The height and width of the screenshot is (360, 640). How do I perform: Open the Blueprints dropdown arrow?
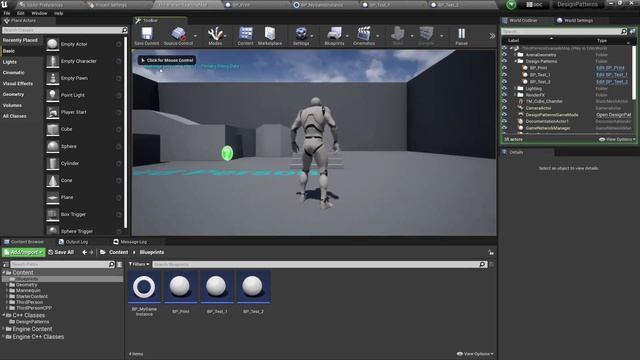tap(347, 36)
